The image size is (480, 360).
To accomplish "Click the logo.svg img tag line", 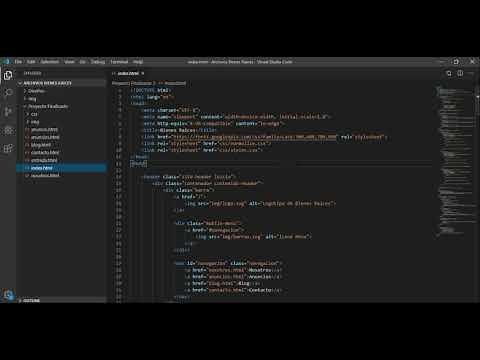I will coord(260,203).
